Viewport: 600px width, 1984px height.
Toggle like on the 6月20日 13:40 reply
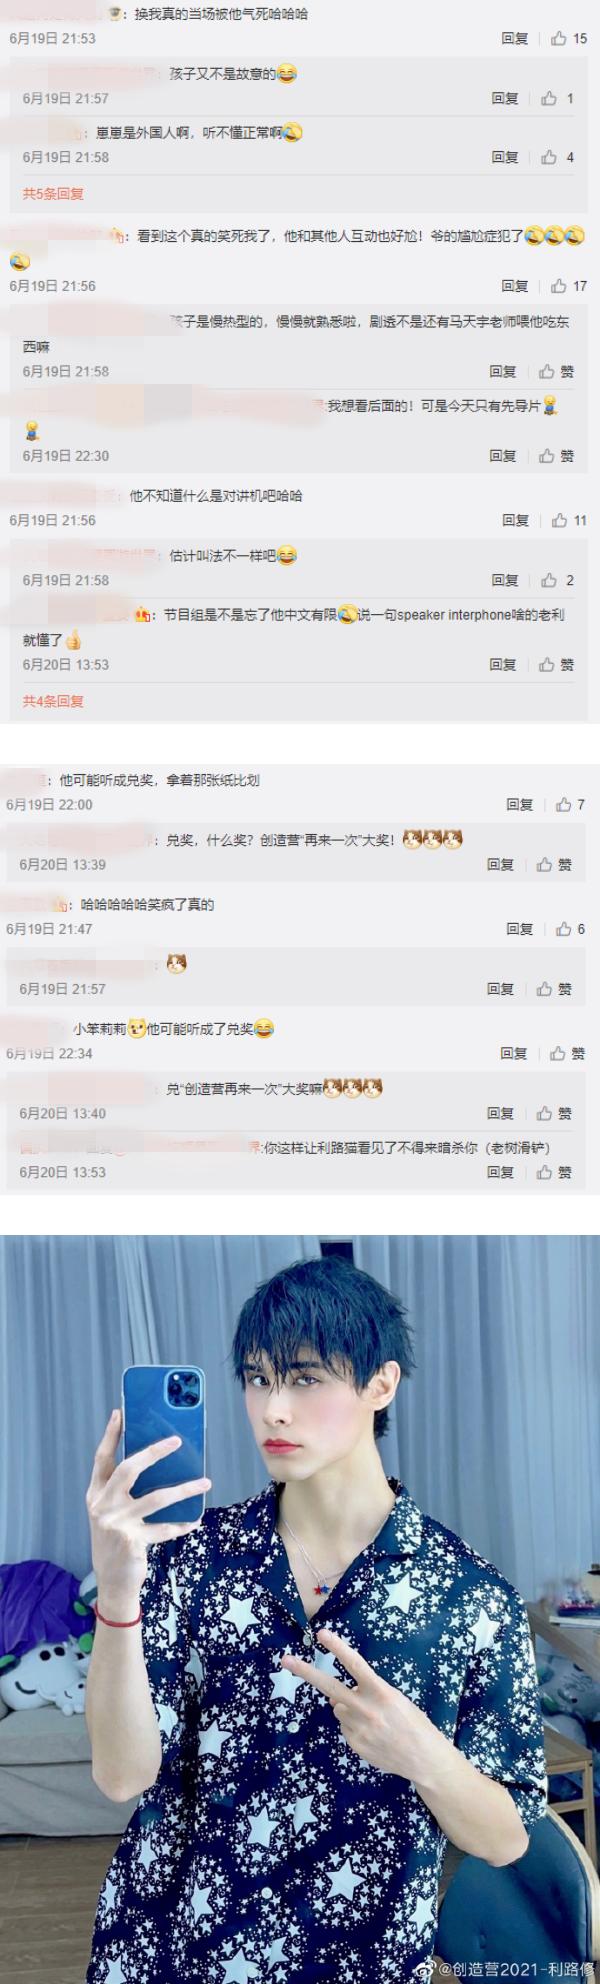point(554,1113)
